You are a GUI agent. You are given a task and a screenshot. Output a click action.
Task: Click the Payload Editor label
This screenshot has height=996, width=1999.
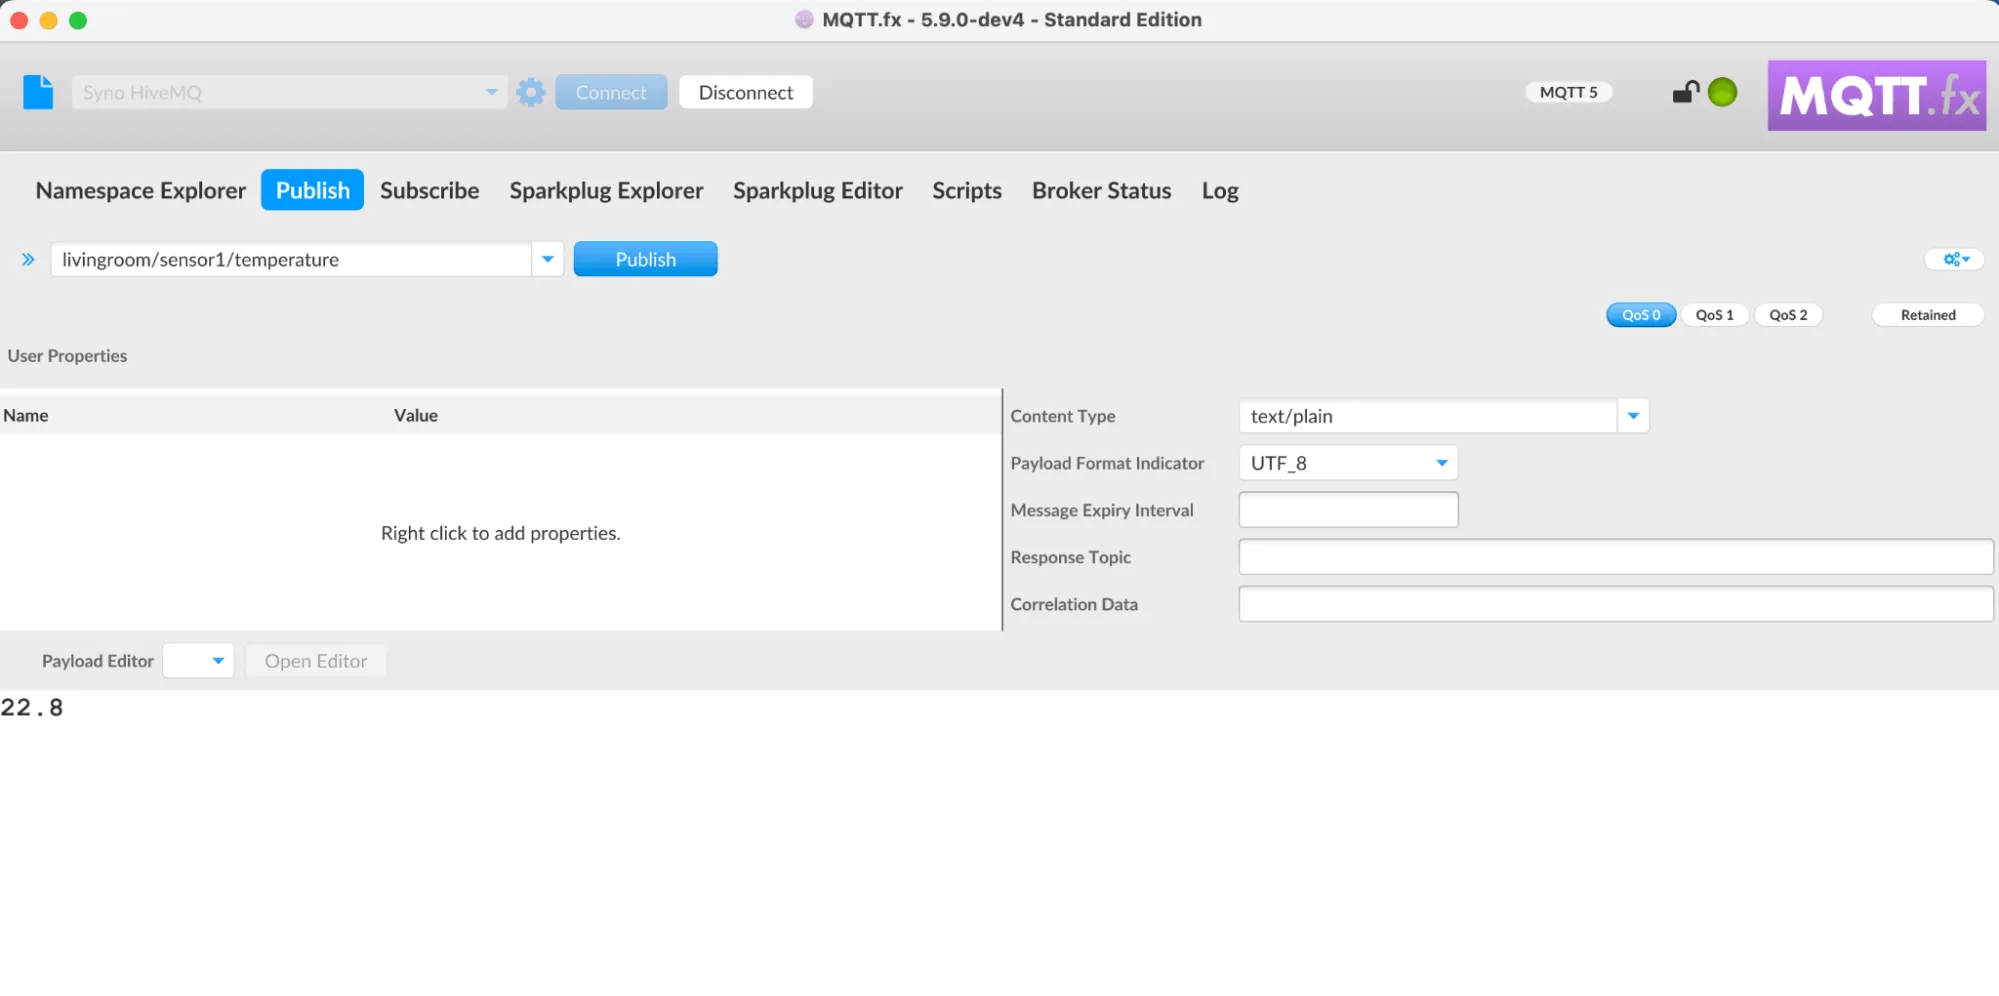(x=98, y=661)
